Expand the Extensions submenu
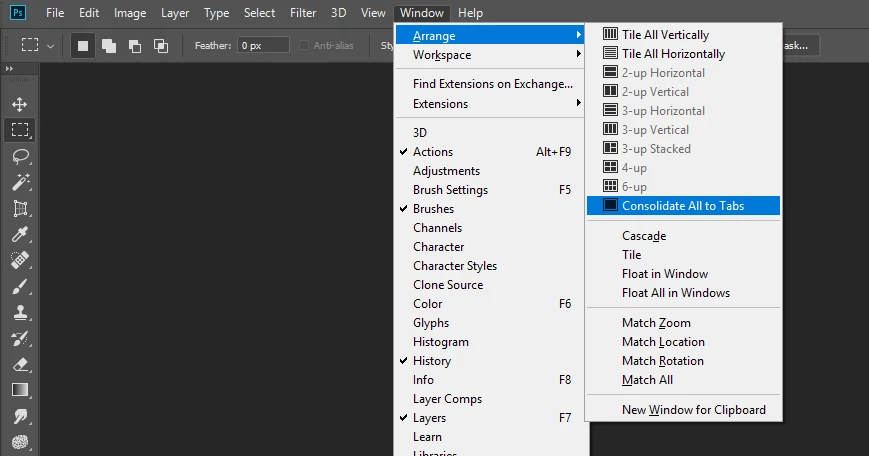 [490, 104]
